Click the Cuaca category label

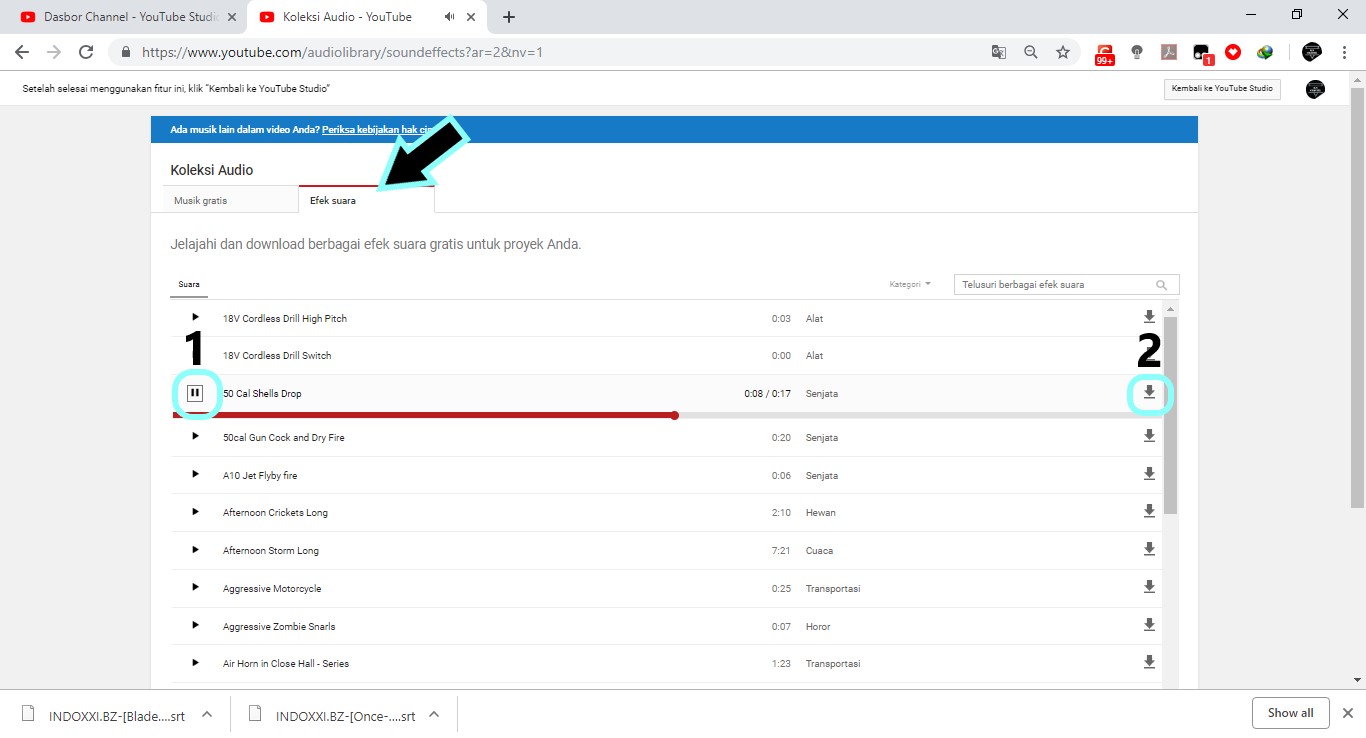click(819, 550)
